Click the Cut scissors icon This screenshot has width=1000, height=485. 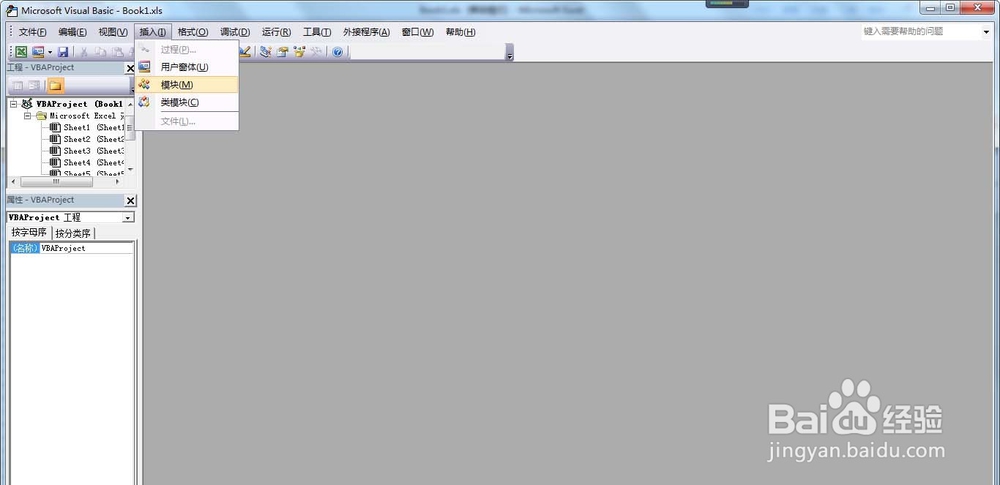[84, 52]
